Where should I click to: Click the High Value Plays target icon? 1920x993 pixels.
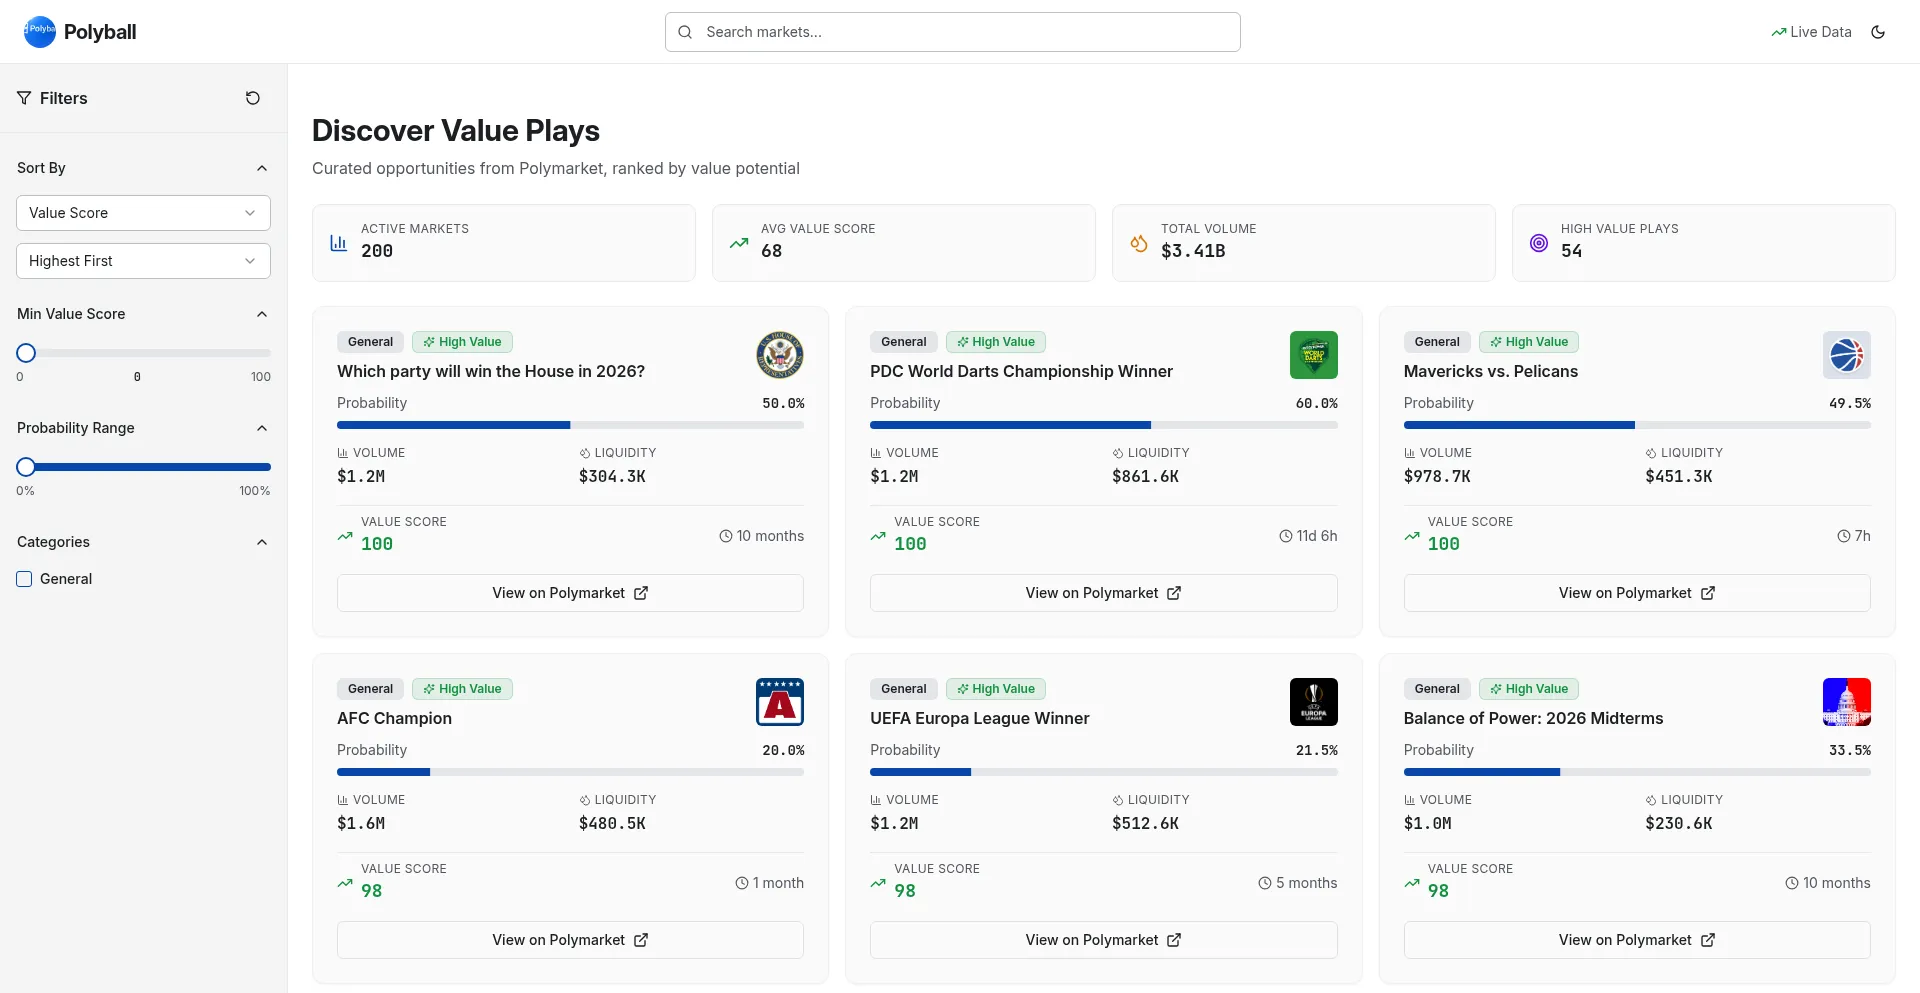1539,243
